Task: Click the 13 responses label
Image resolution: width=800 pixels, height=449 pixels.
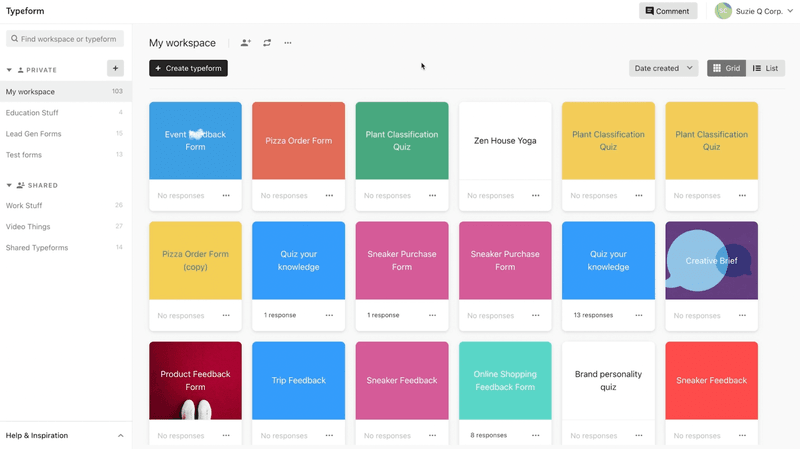Action: tap(593, 315)
